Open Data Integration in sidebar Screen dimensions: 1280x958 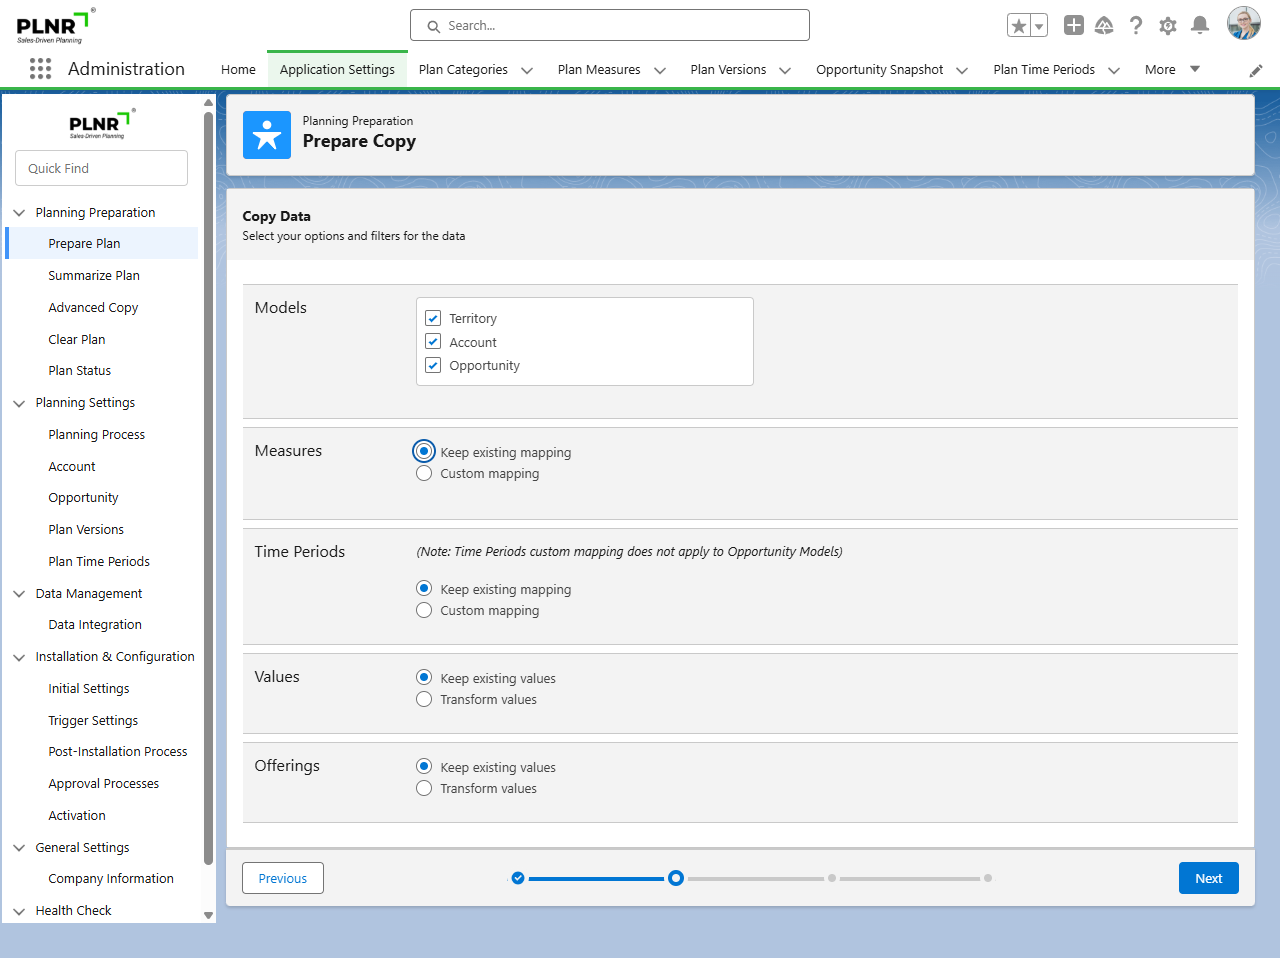(95, 624)
